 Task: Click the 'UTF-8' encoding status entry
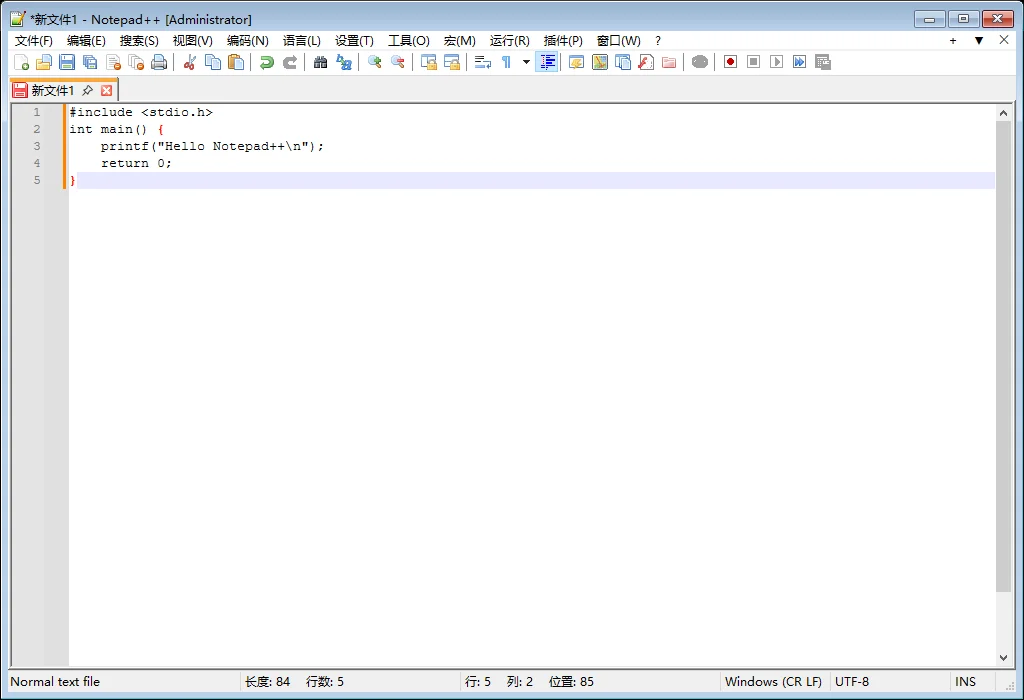point(852,682)
